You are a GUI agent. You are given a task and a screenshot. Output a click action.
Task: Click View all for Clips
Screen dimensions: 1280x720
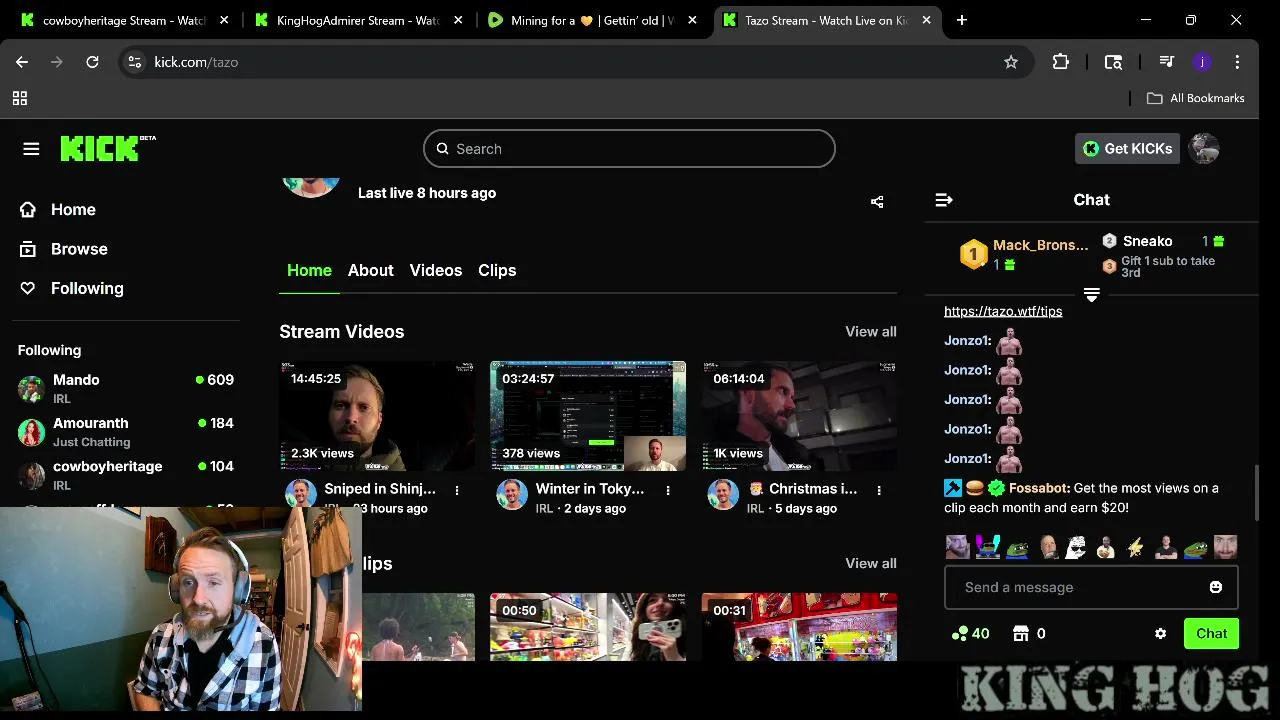[x=871, y=563]
